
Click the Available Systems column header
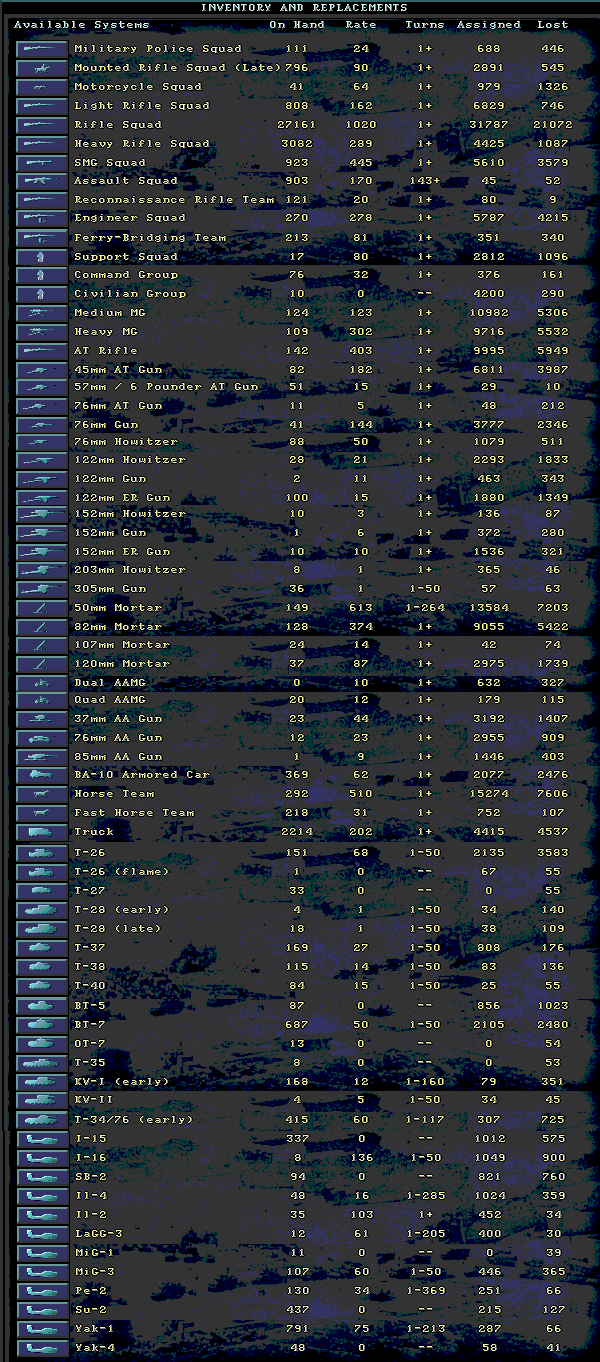pos(82,24)
